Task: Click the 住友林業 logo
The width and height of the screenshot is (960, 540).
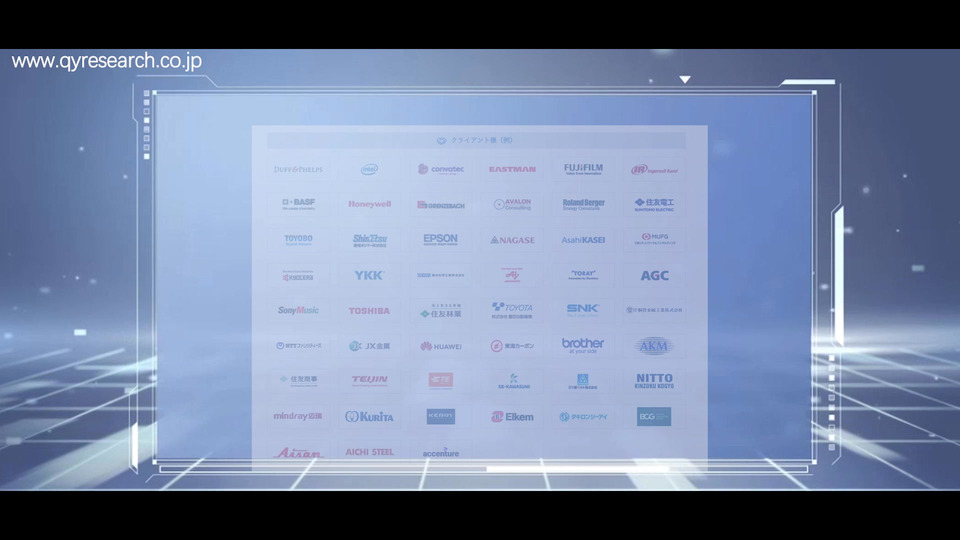Action: (x=441, y=311)
